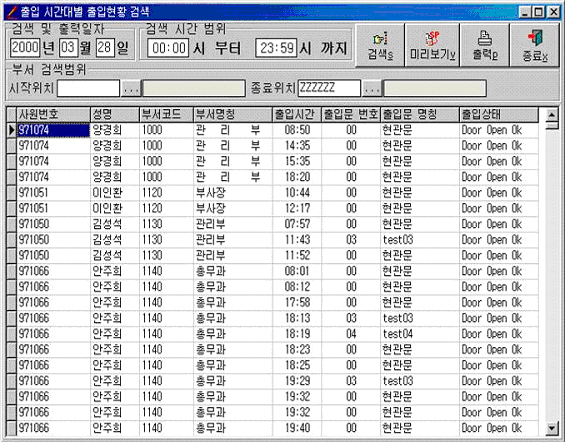Click the month field showing 03

68,48
